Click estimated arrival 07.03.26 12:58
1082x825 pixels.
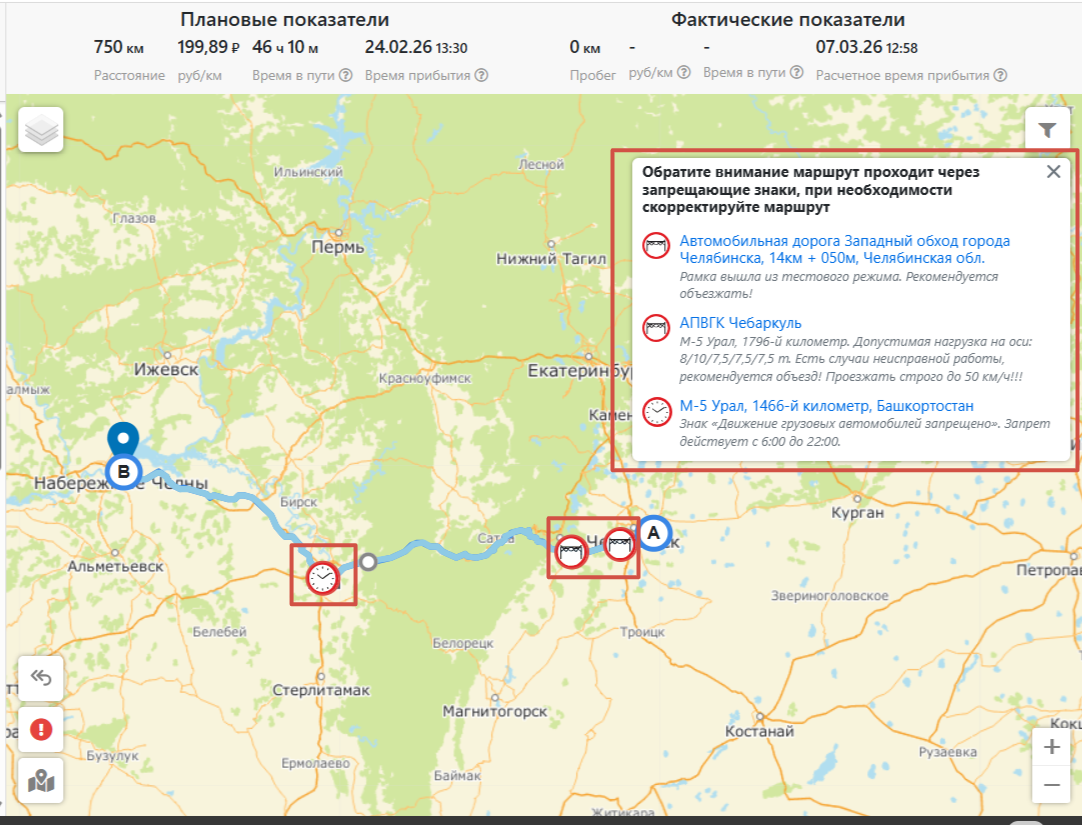point(867,47)
